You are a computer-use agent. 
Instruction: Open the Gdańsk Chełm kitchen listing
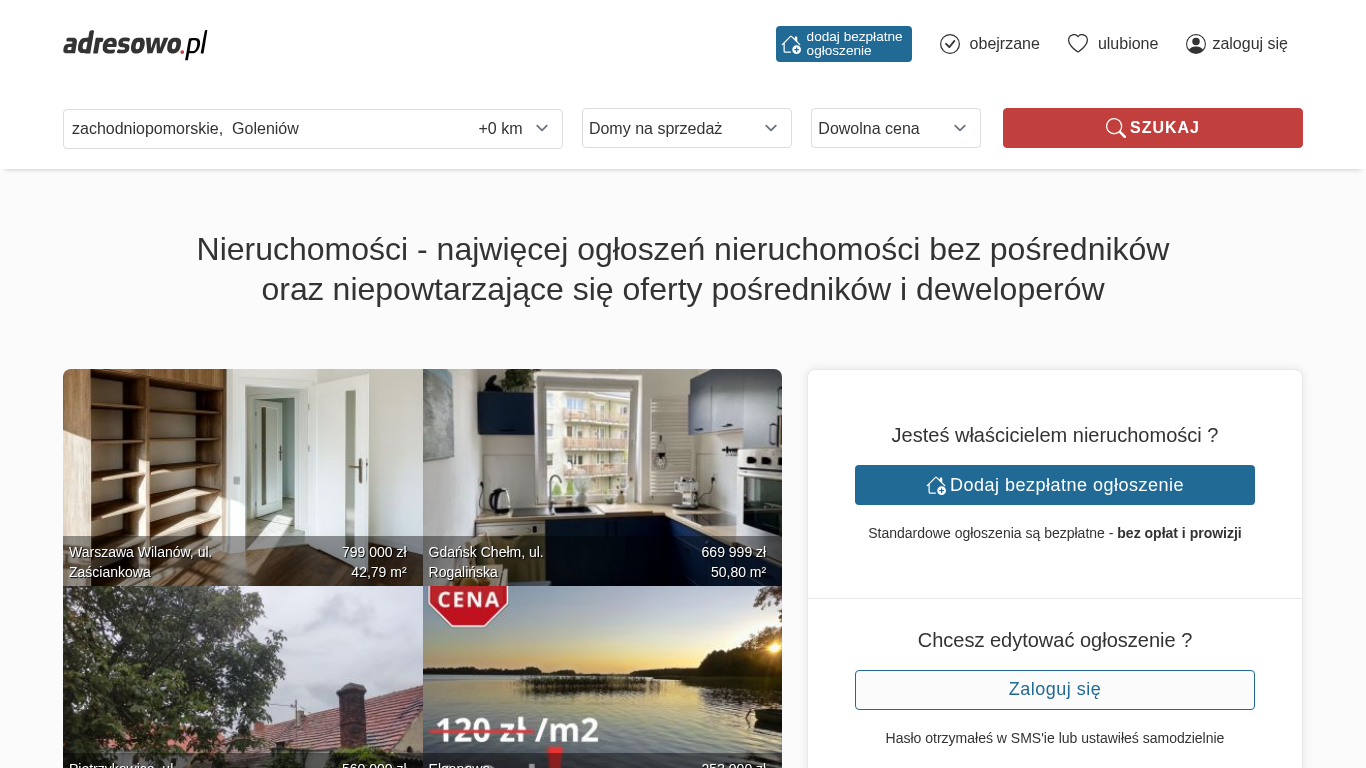coord(602,460)
